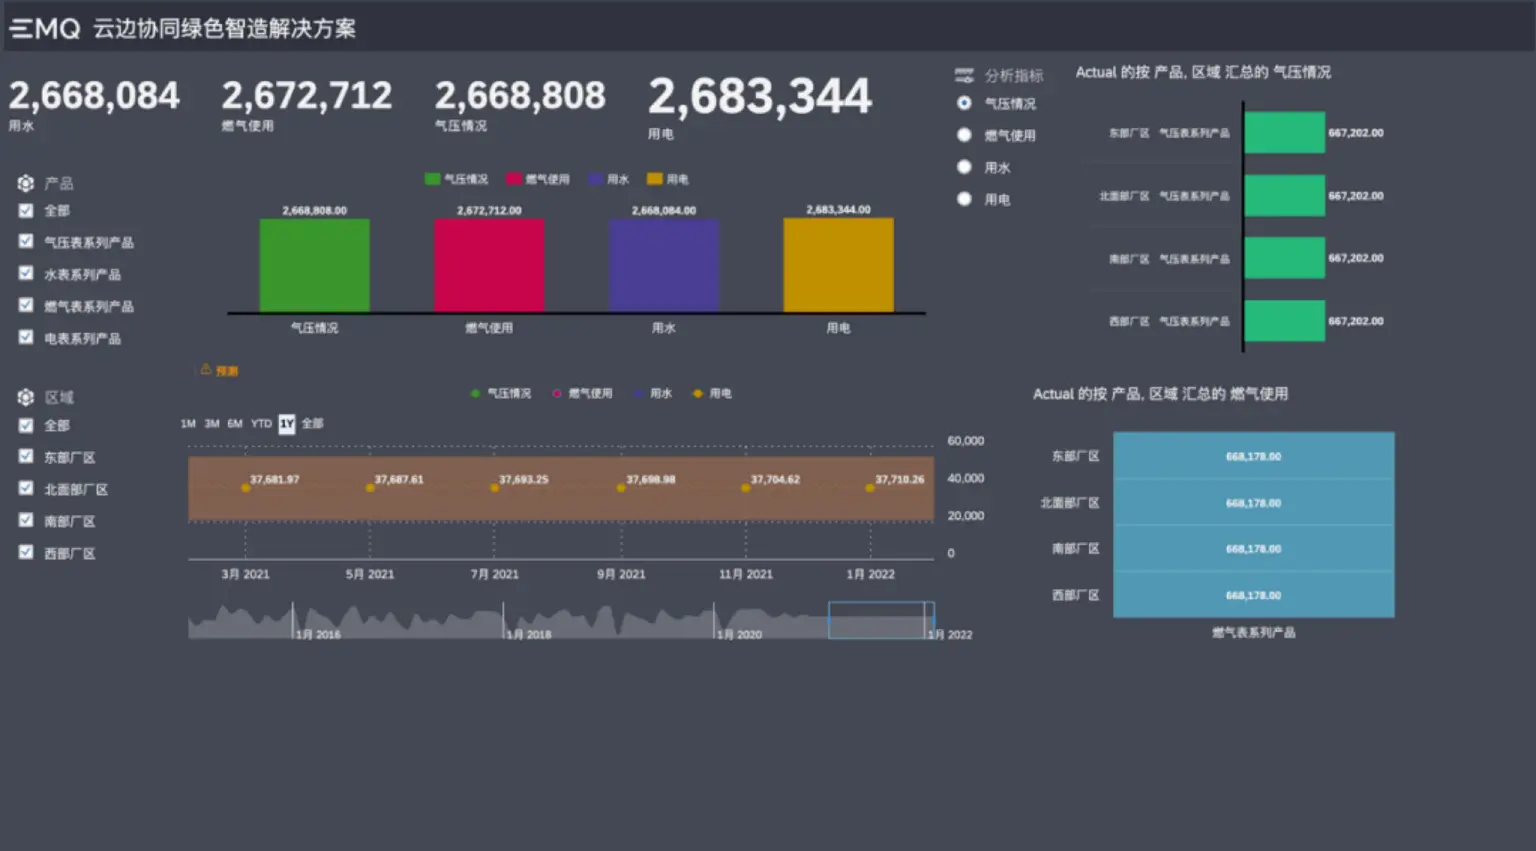Click the range selector window in timeline navigator
The height and width of the screenshot is (851, 1536).
(879, 620)
